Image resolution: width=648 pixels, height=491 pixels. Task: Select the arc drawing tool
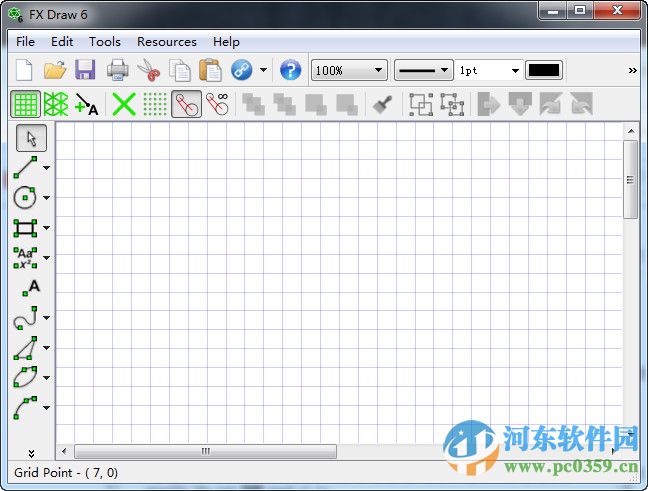tap(25, 408)
